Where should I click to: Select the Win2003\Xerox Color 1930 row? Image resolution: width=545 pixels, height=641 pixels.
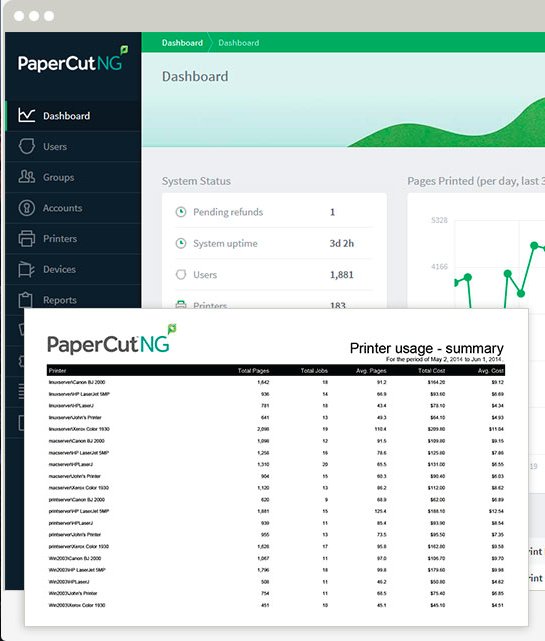[276, 605]
